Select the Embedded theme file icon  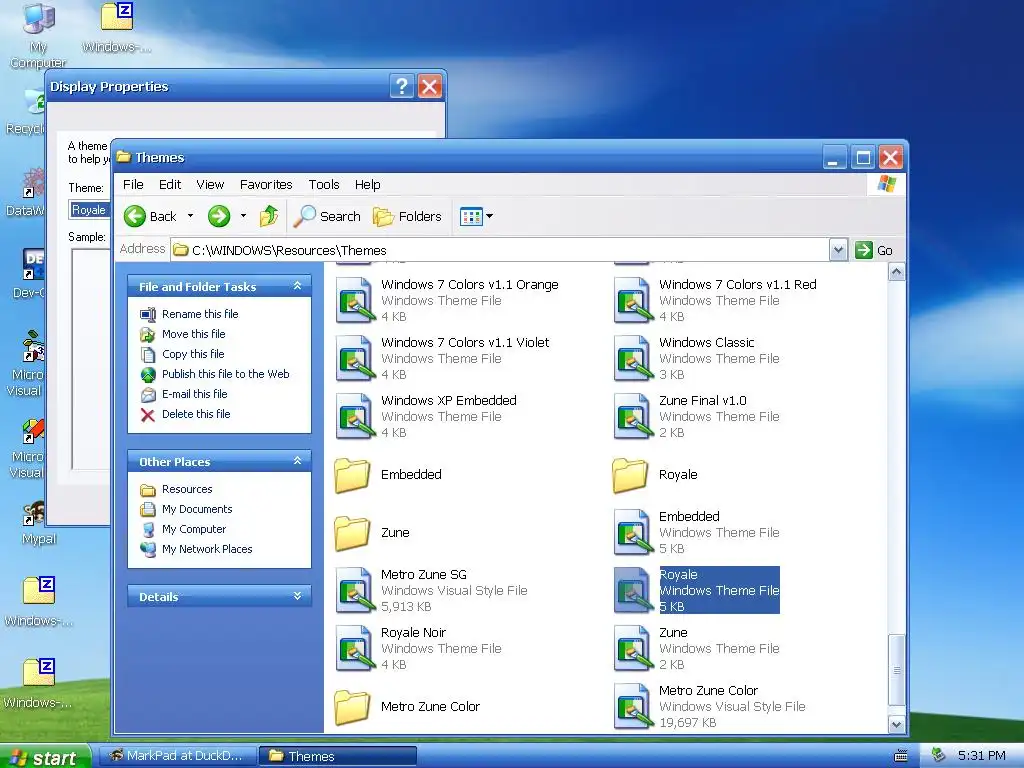coord(633,532)
